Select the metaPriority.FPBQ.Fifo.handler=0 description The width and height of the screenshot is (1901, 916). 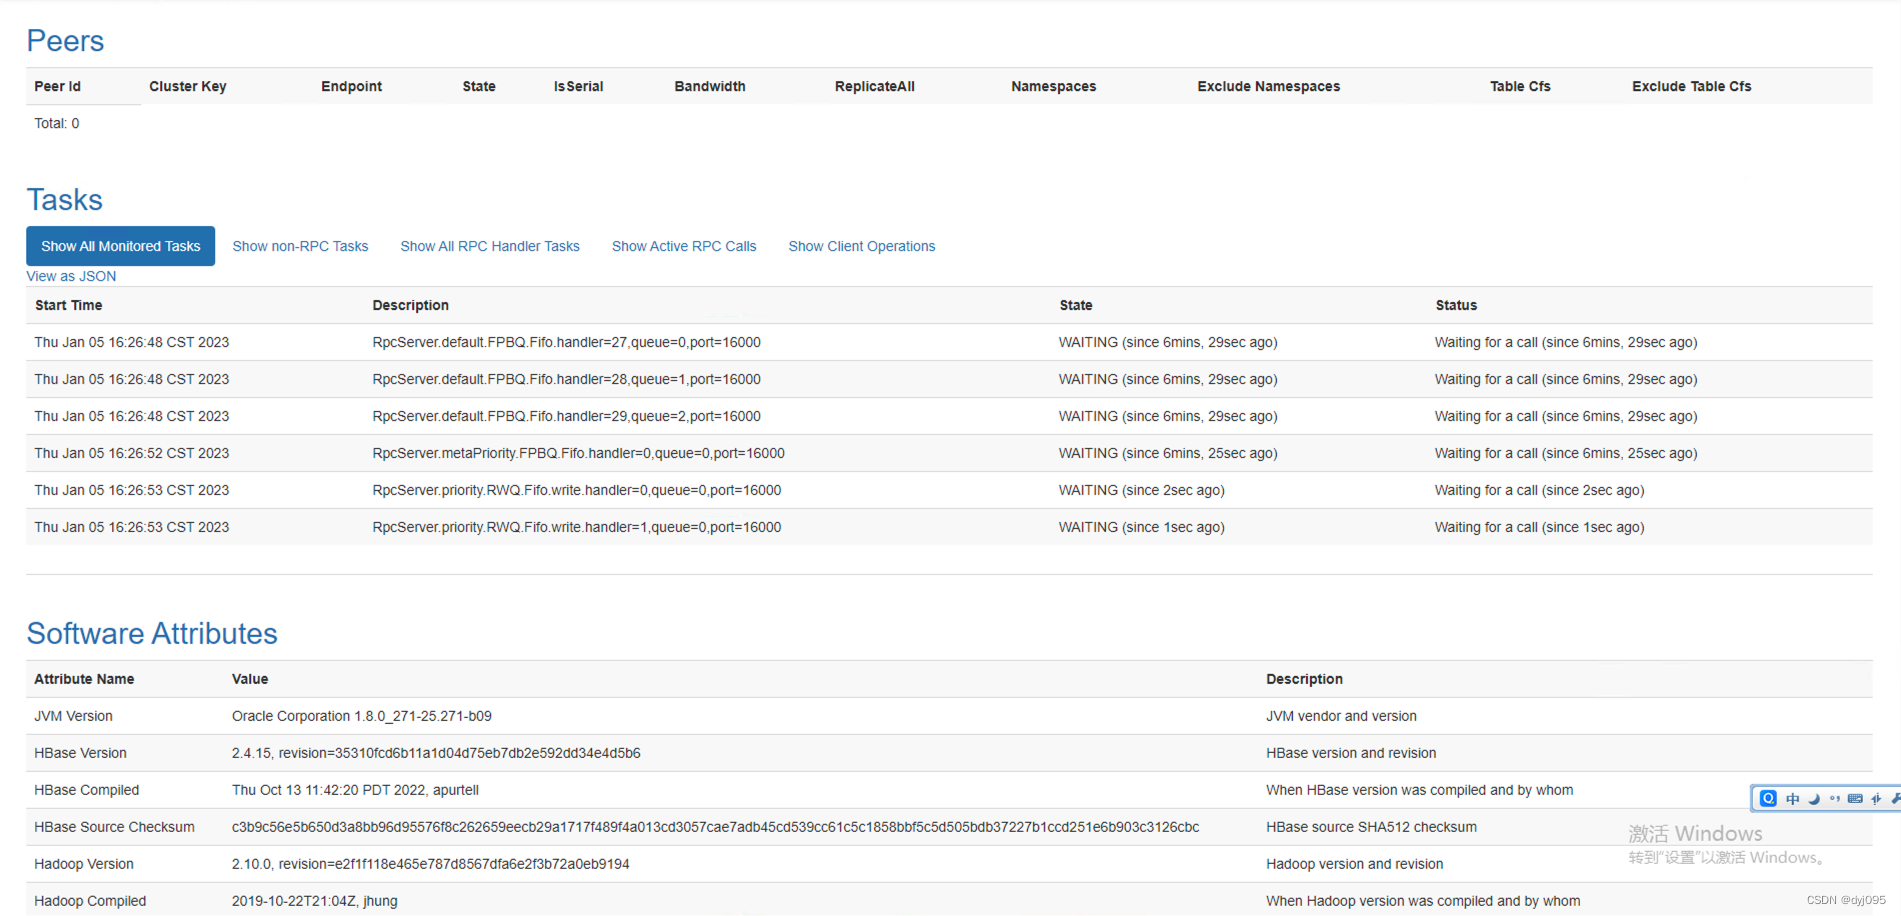point(578,453)
